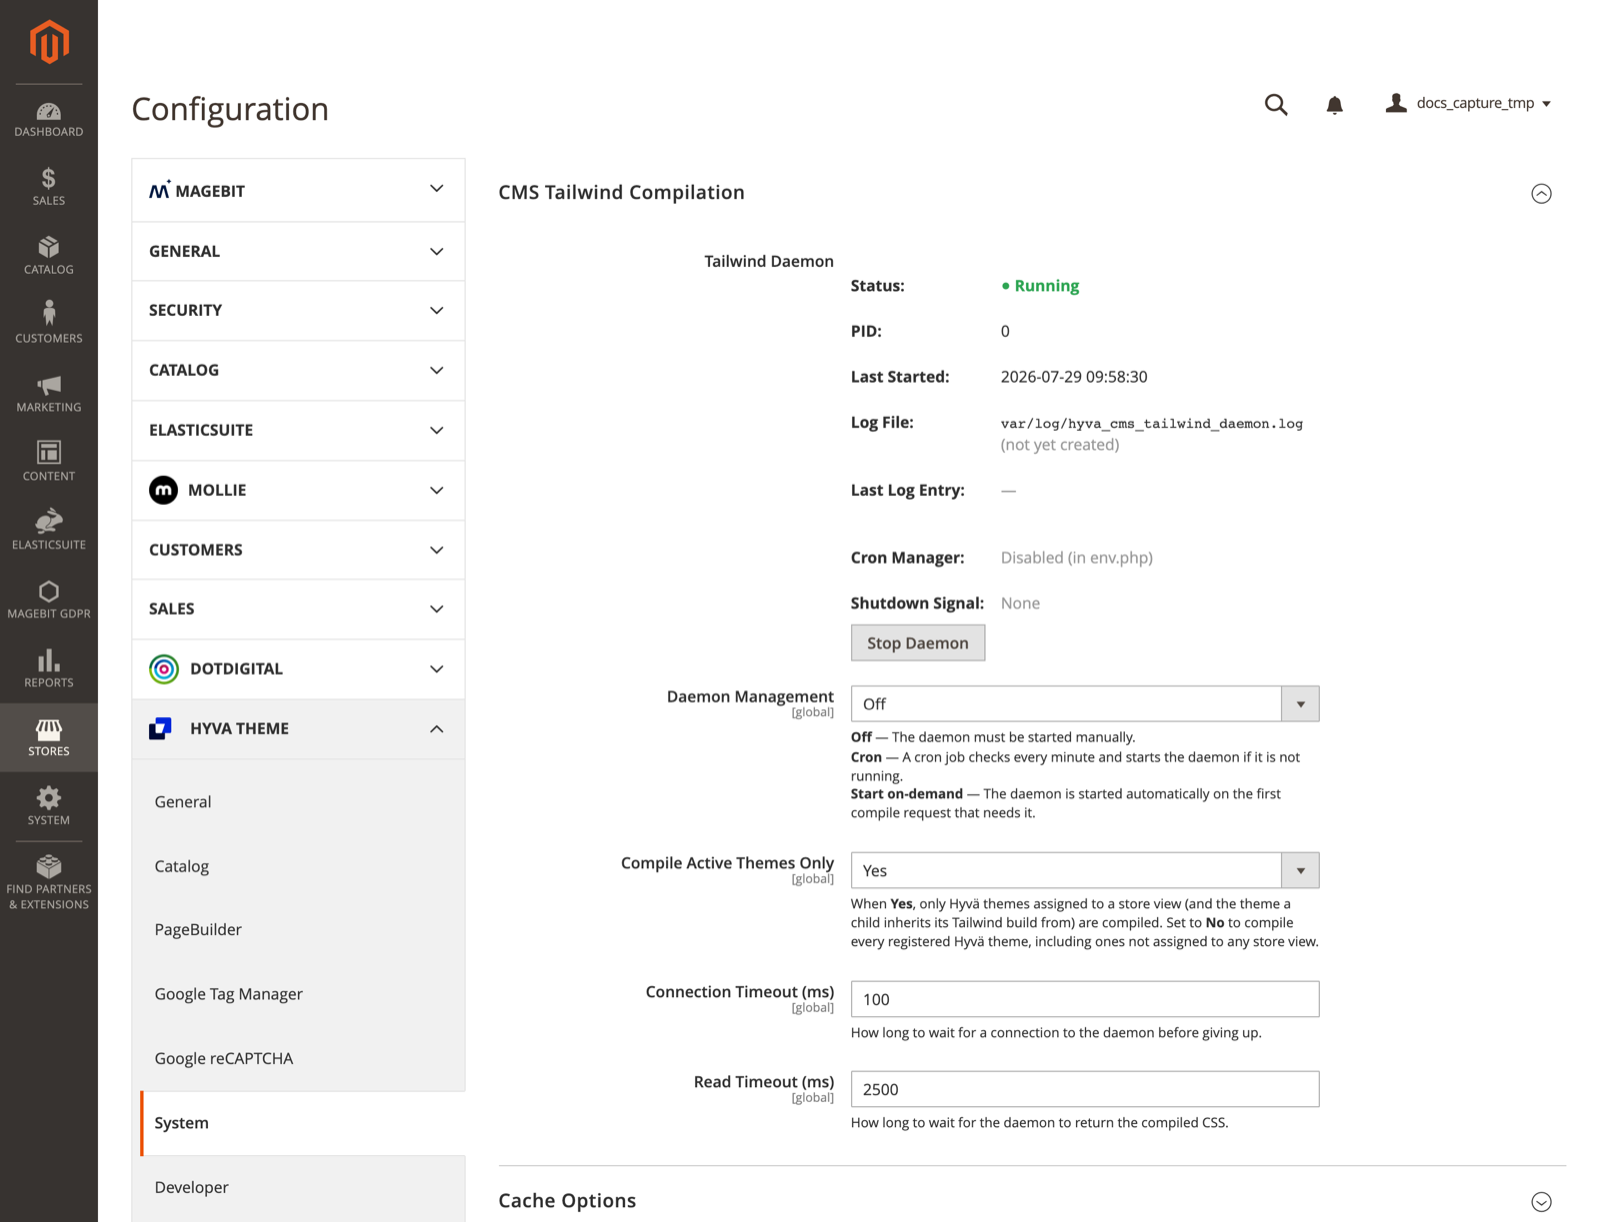Viewport: 1600px width, 1222px height.
Task: Click the Magebit logo mark
Action: [x=160, y=190]
